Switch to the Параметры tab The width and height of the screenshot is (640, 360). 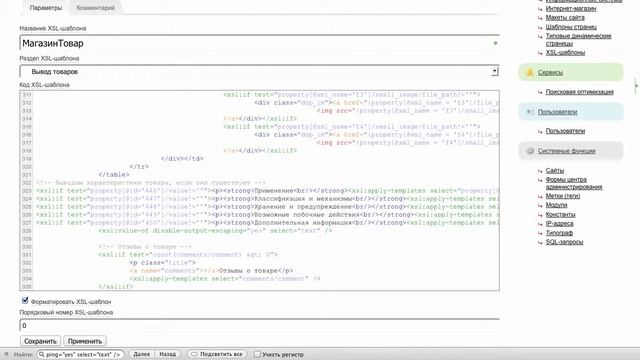(x=46, y=8)
